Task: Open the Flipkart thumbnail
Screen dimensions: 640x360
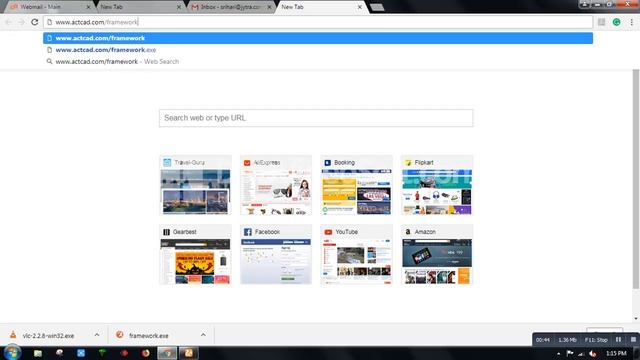Action: tap(437, 185)
